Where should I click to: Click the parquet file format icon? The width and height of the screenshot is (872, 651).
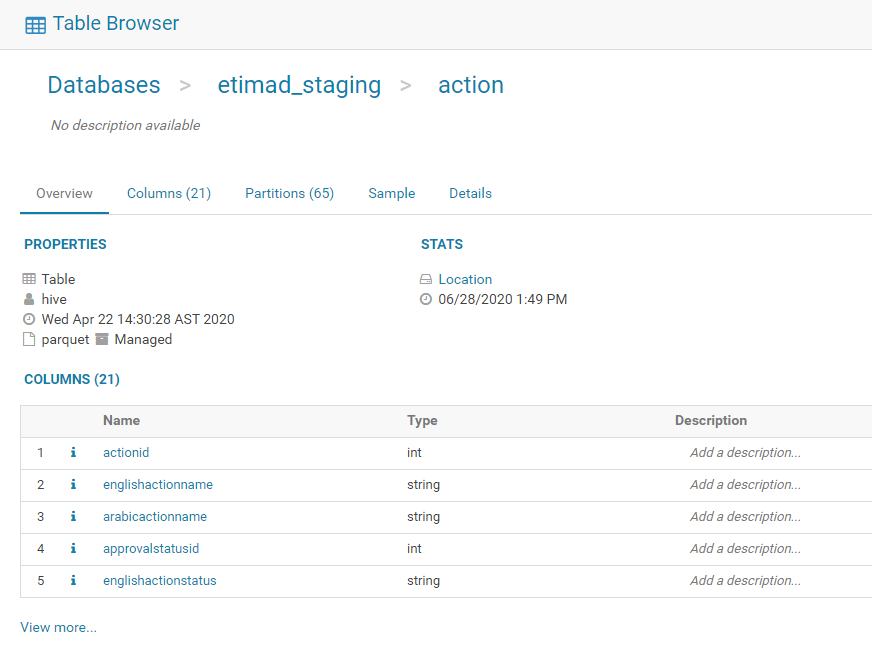(29, 340)
